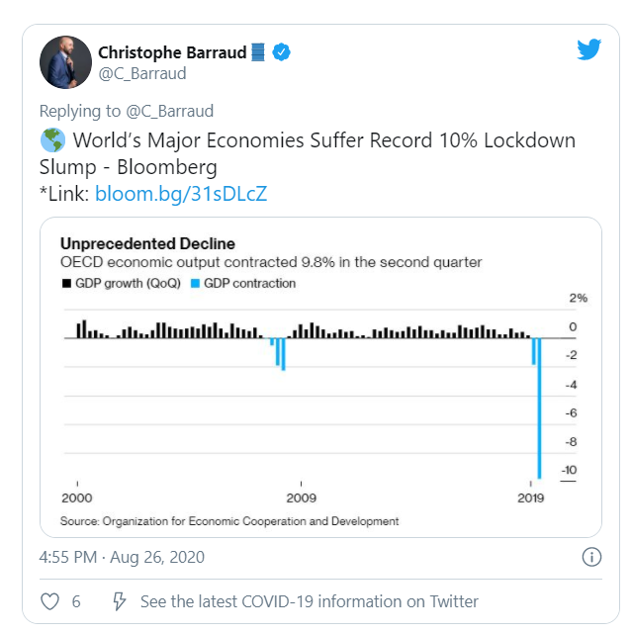Click the blue verified badge
This screenshot has height=634, width=632.
(x=283, y=53)
